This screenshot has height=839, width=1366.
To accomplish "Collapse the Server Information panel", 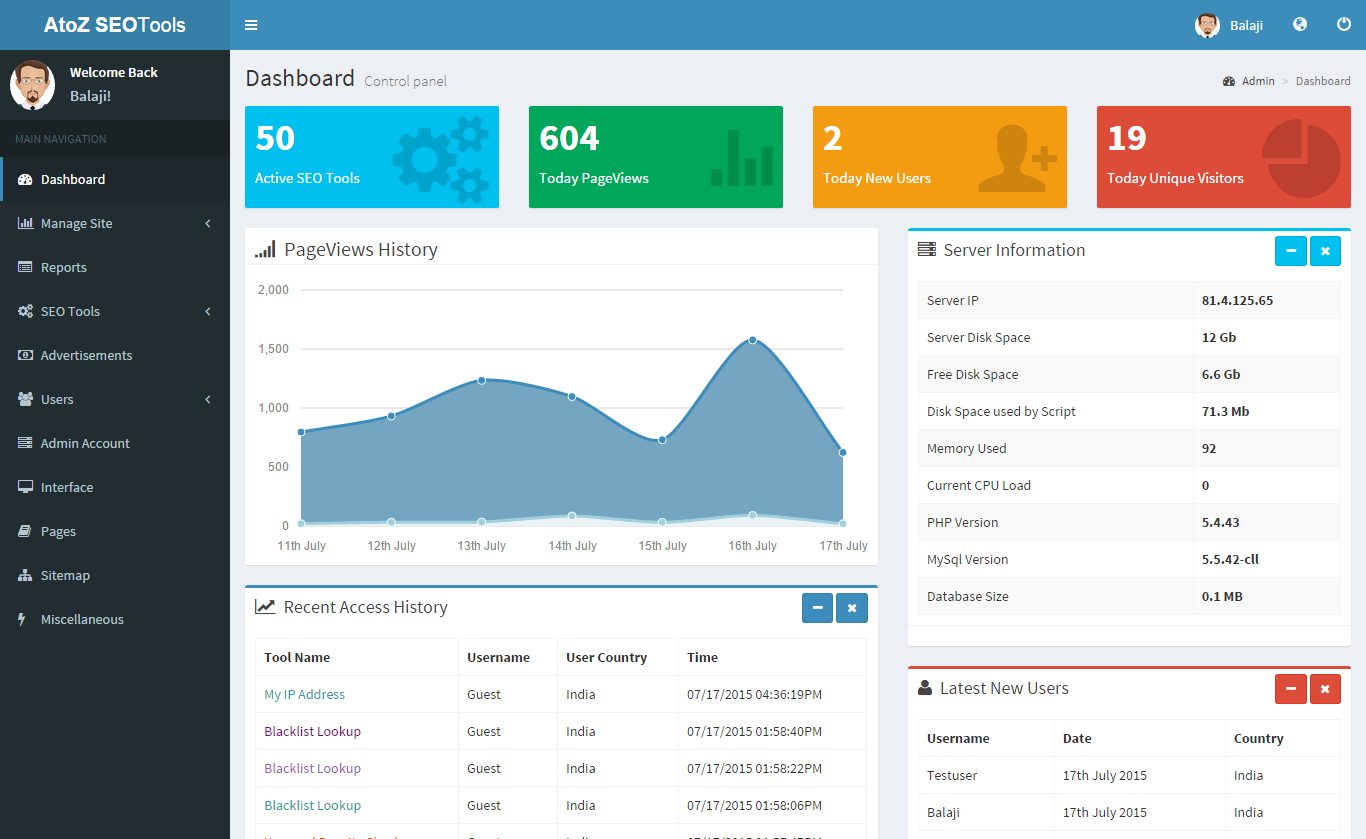I will click(1291, 250).
